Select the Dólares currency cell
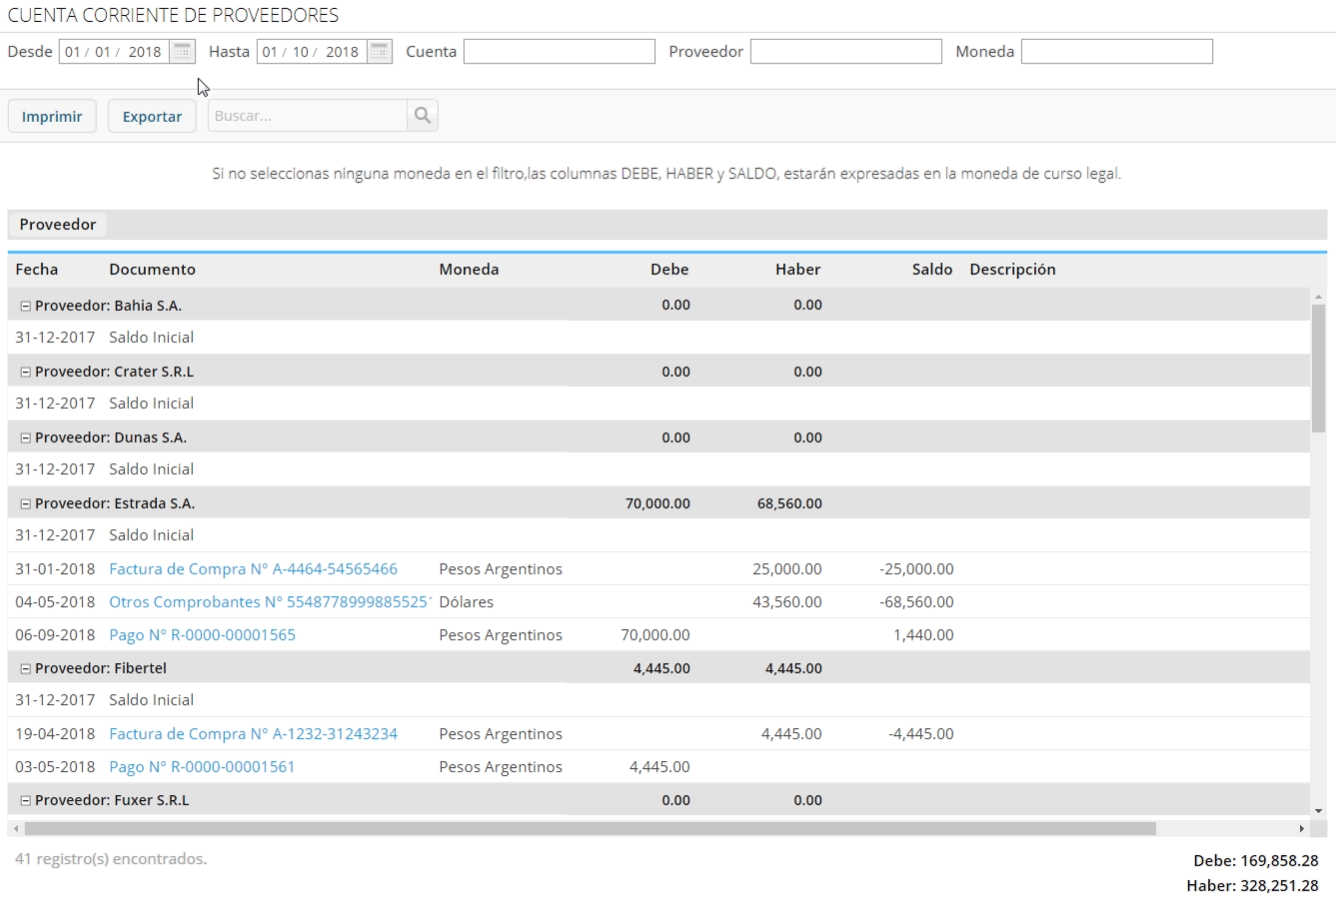 (x=466, y=602)
